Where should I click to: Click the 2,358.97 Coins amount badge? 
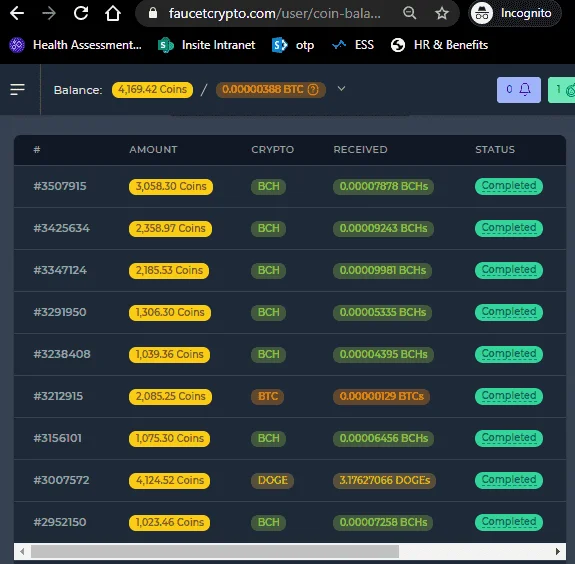tap(171, 228)
